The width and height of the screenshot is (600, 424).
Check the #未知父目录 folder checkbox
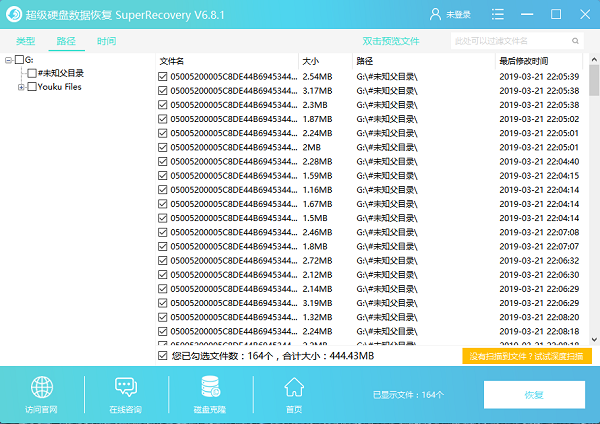point(32,73)
